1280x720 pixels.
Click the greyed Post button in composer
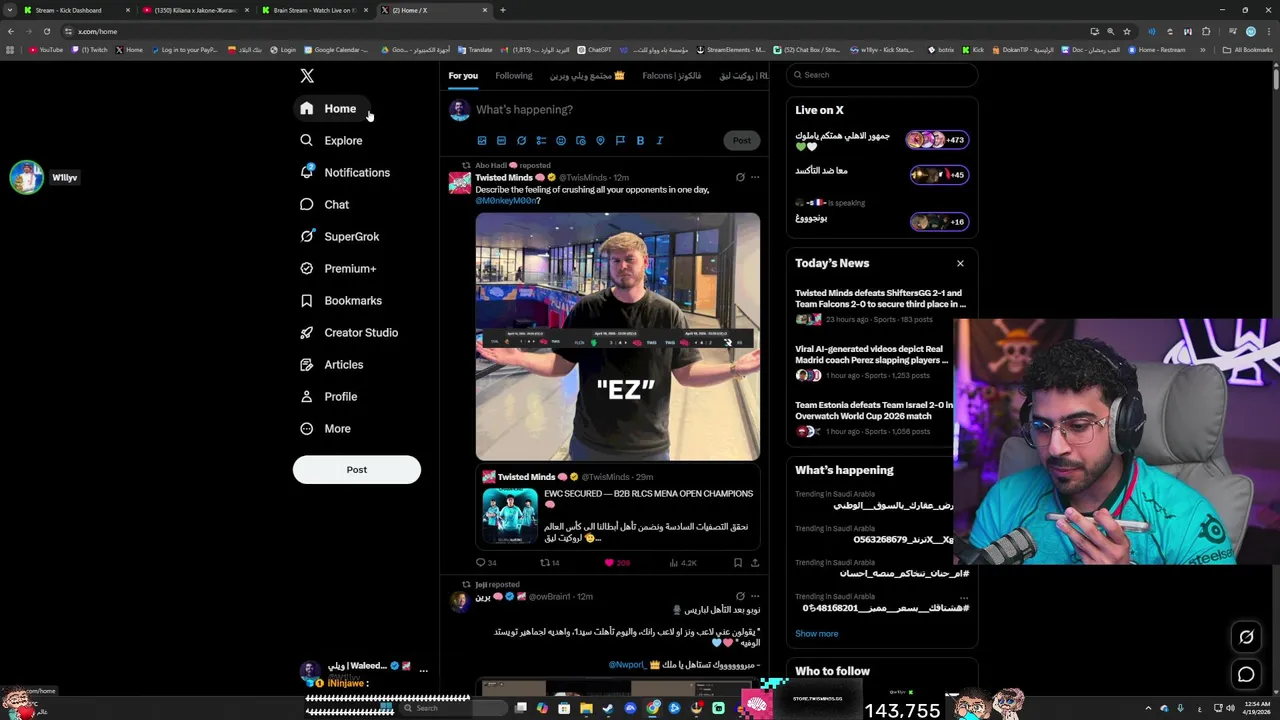click(741, 141)
